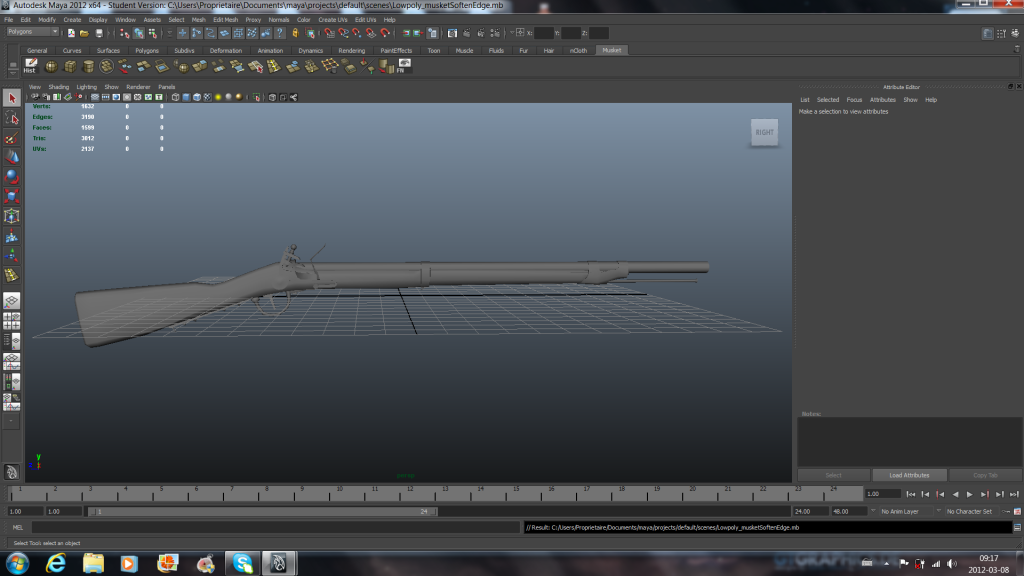Switch to single perspective view layout
1024x576 pixels.
[12, 300]
